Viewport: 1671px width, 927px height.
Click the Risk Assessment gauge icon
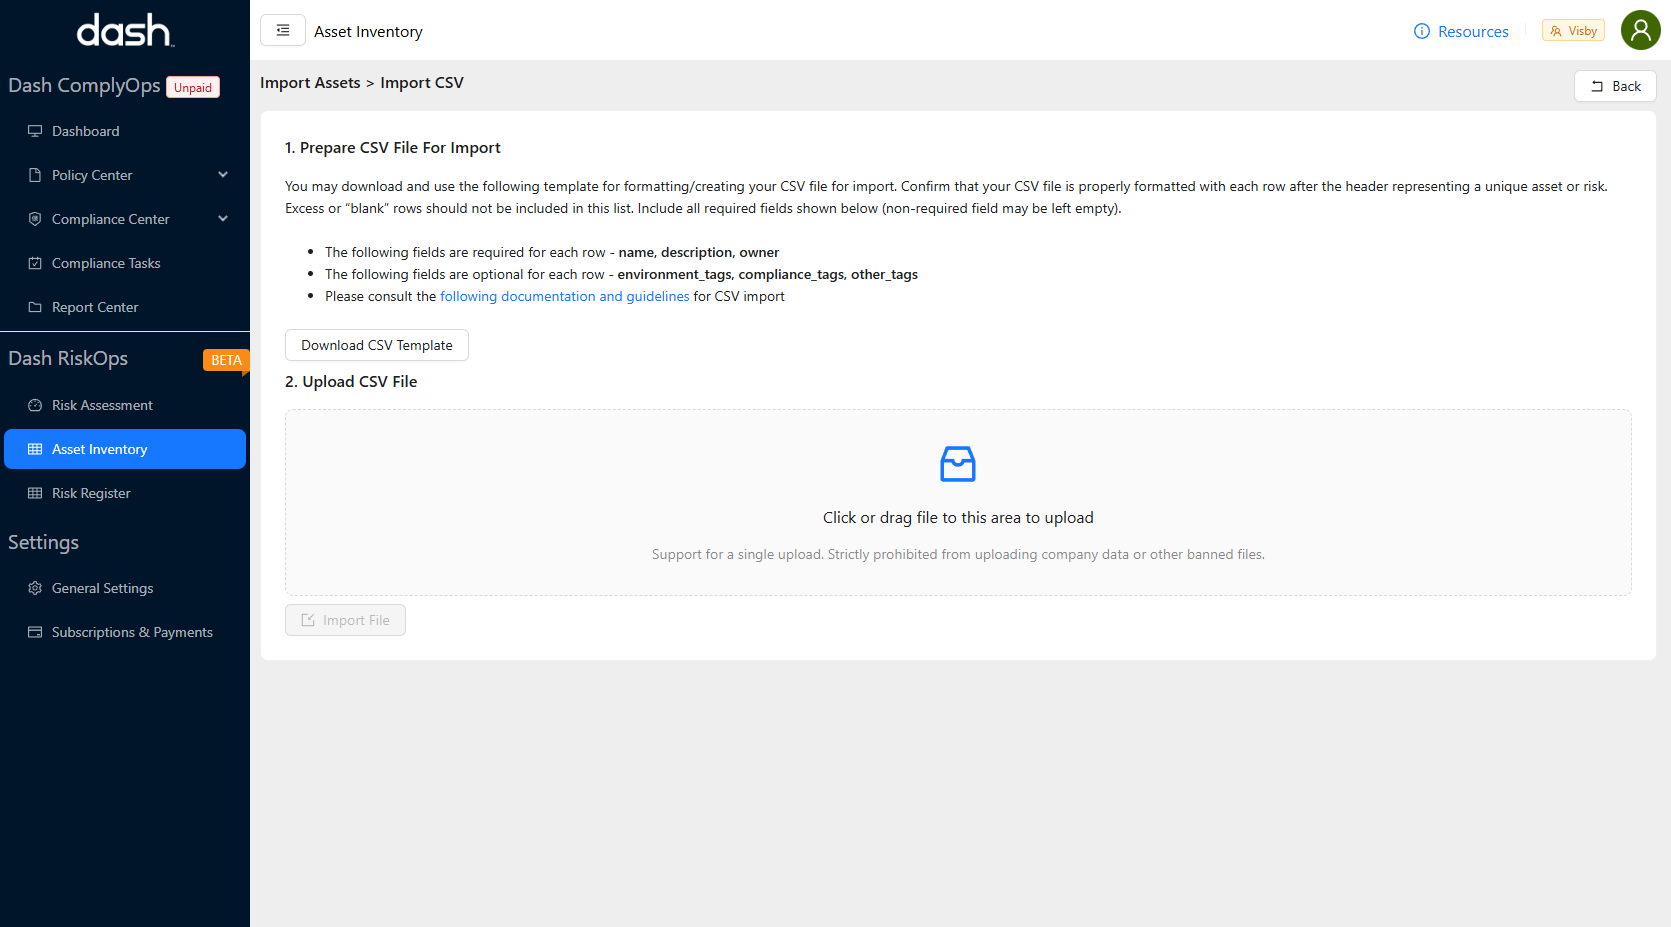pos(36,405)
